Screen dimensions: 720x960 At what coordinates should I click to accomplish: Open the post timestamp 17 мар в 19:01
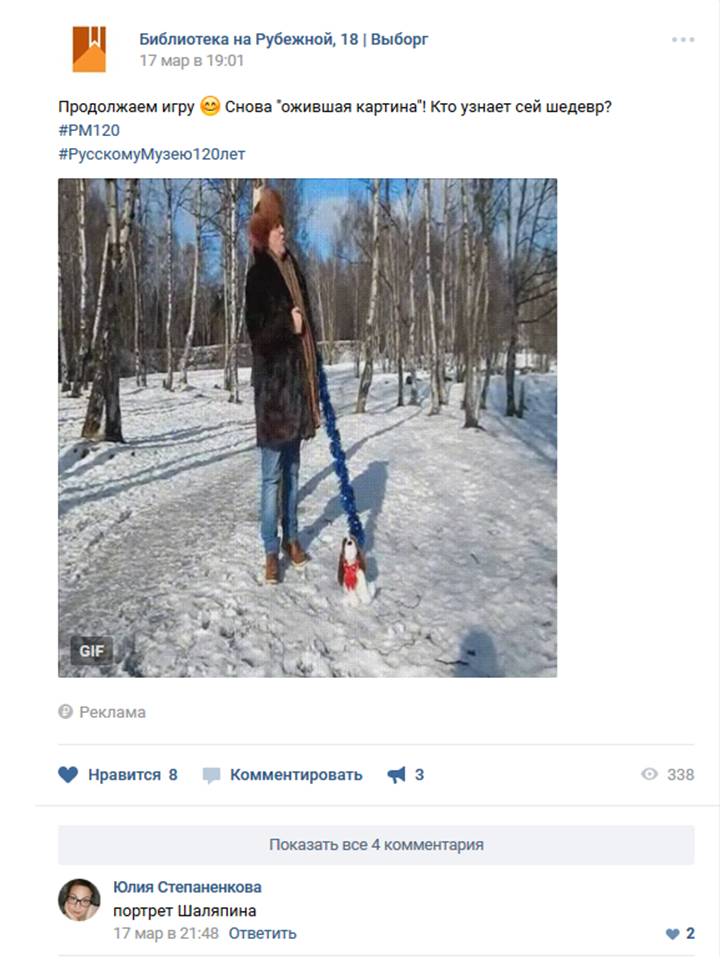click(x=192, y=61)
